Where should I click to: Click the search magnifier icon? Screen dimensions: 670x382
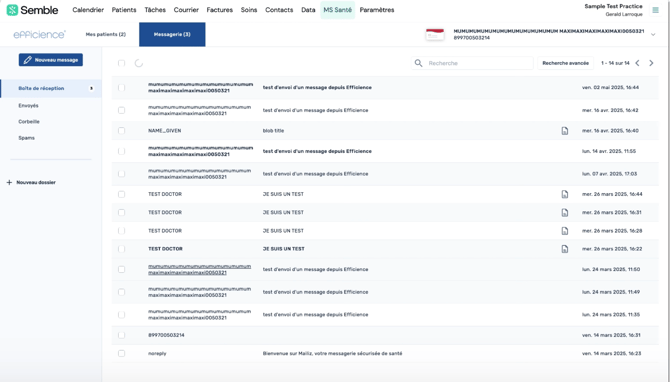419,63
